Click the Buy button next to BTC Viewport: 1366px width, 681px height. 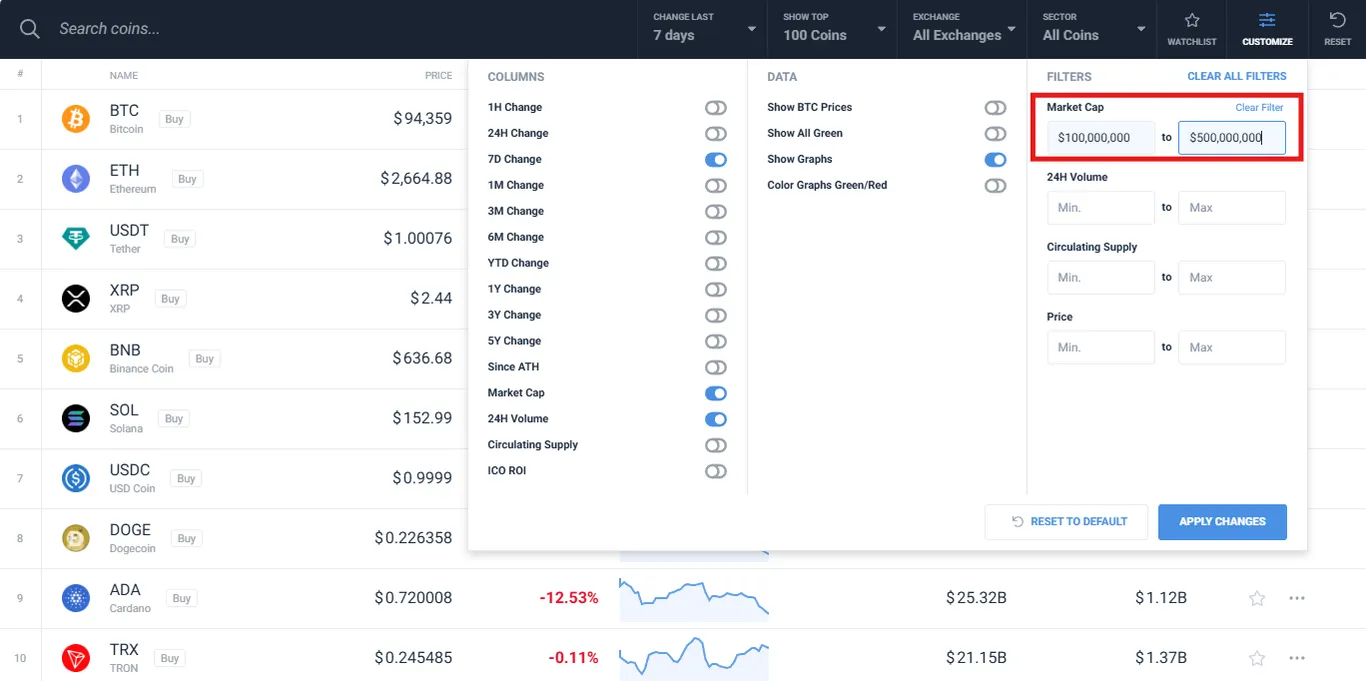click(x=174, y=119)
